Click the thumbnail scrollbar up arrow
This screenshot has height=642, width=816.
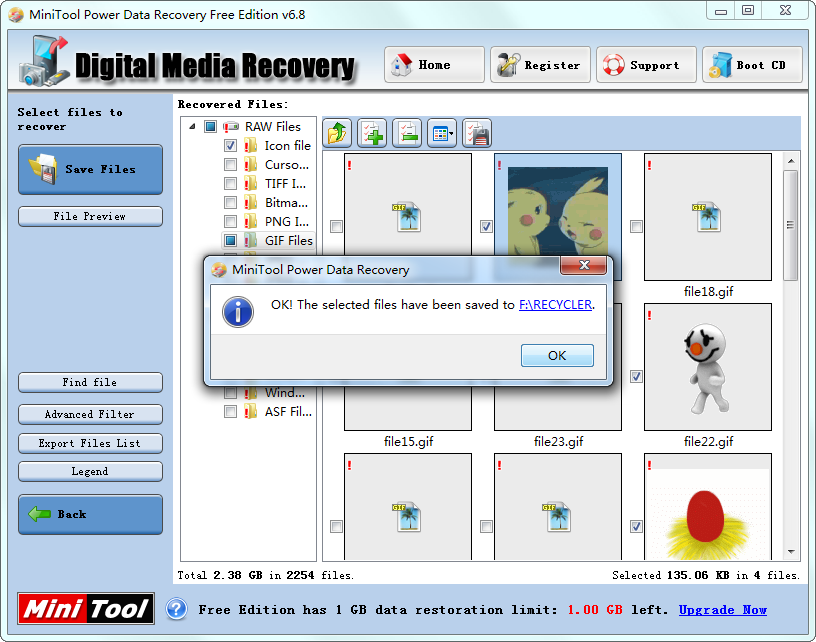pos(791,161)
